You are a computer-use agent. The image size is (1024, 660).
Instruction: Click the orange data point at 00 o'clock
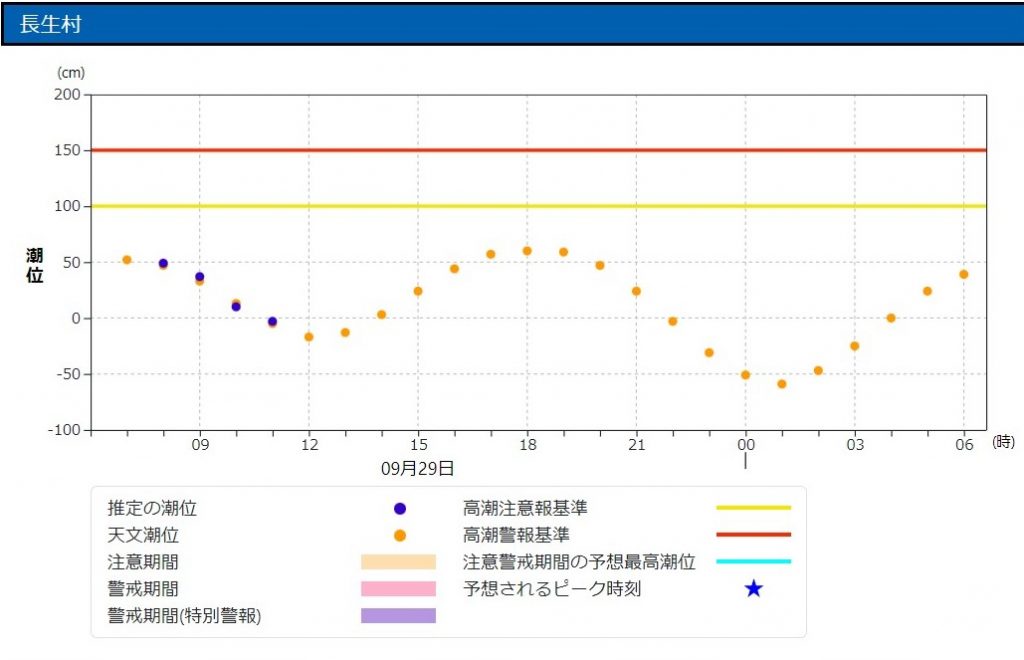[x=745, y=375]
